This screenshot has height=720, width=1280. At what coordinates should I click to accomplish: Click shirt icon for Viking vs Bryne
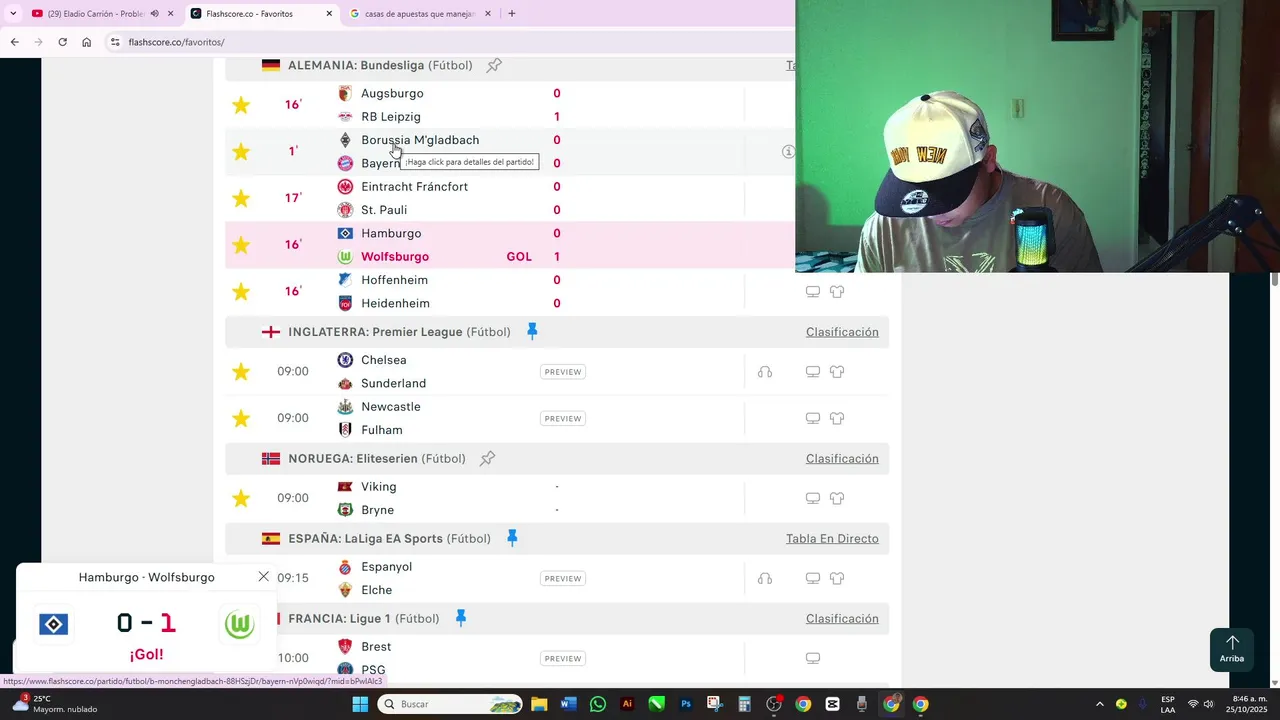[837, 499]
